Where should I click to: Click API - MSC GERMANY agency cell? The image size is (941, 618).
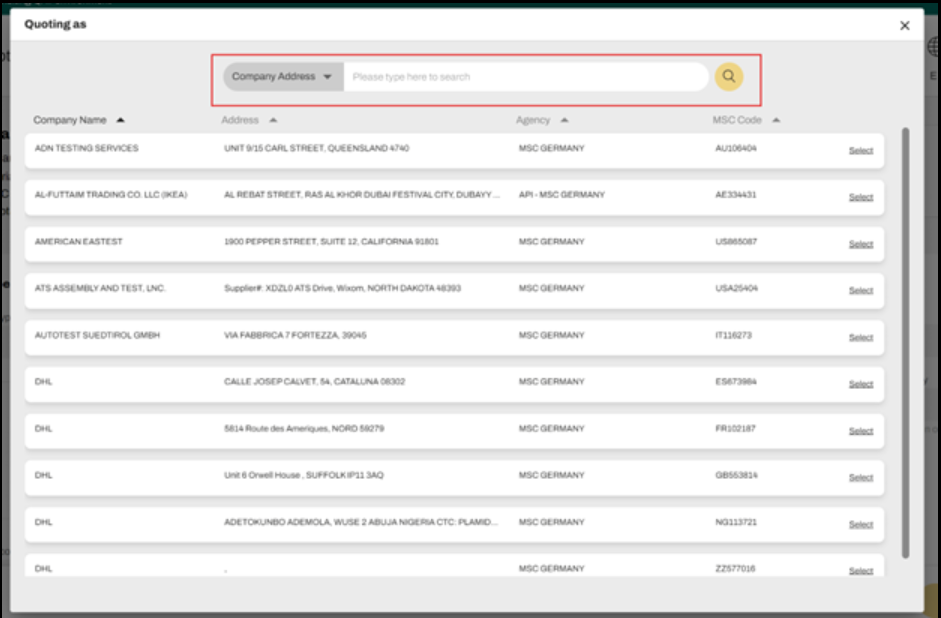click(x=562, y=194)
